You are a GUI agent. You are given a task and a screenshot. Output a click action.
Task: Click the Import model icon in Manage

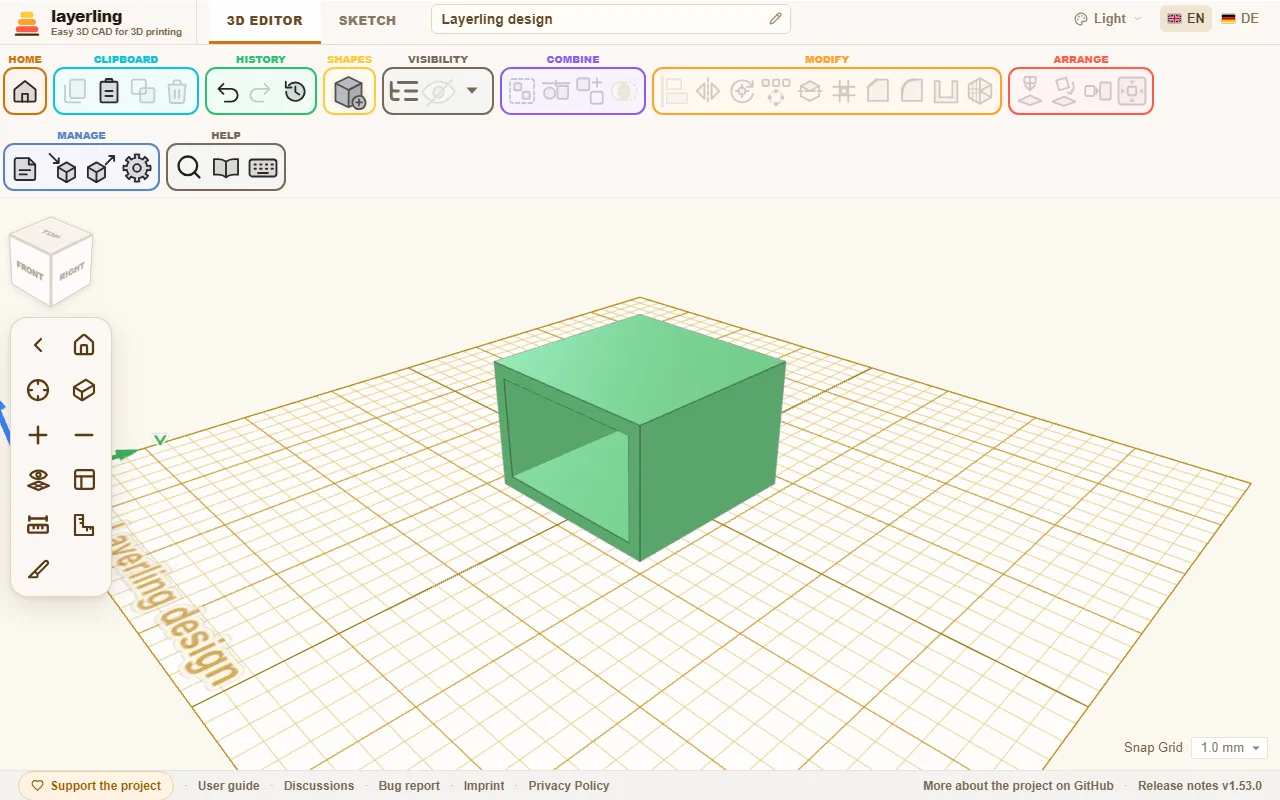tap(62, 168)
